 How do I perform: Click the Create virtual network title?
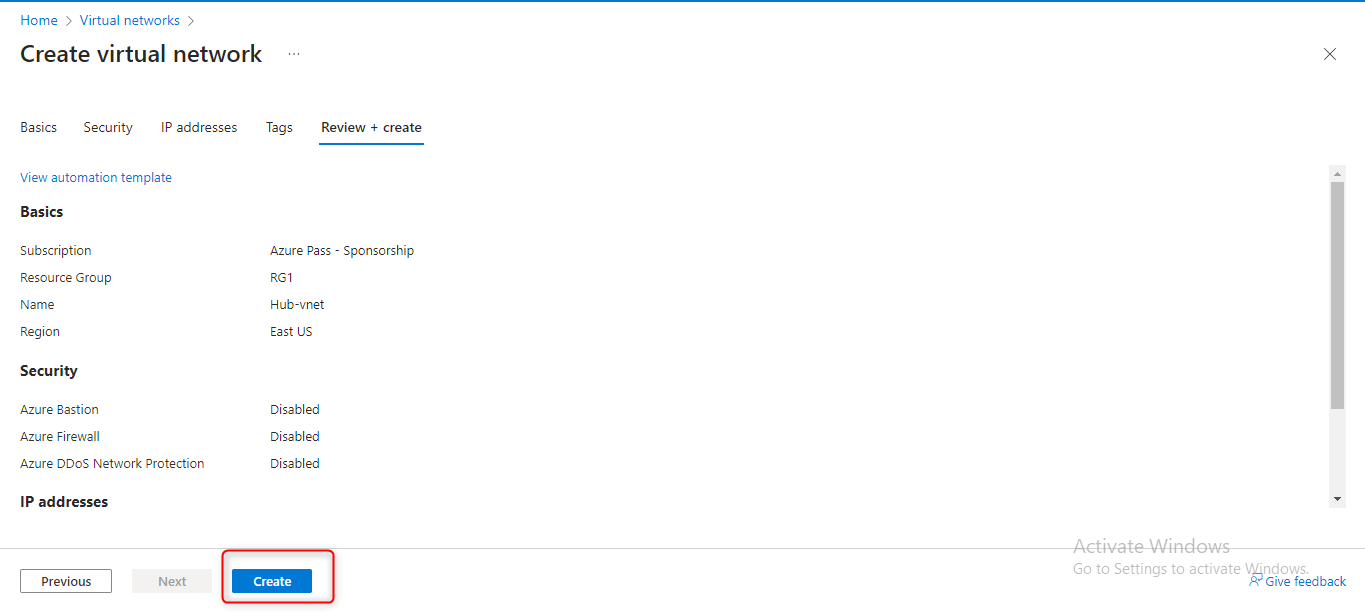[x=141, y=54]
